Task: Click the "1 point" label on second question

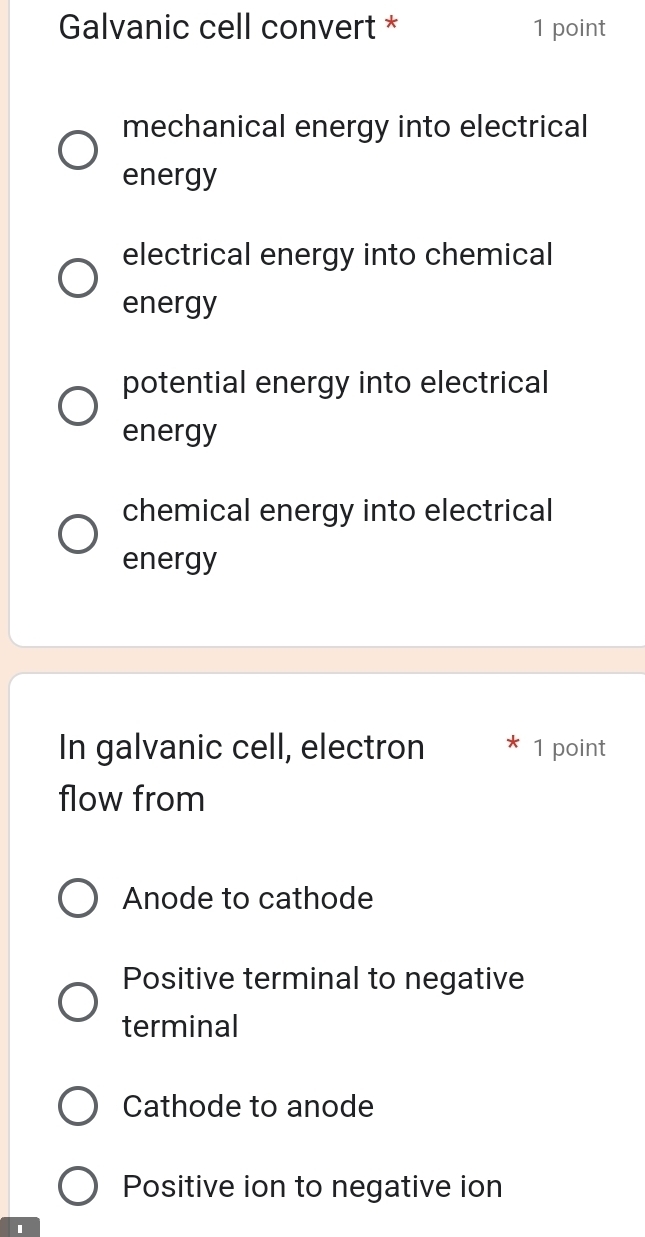Action: coord(570,747)
